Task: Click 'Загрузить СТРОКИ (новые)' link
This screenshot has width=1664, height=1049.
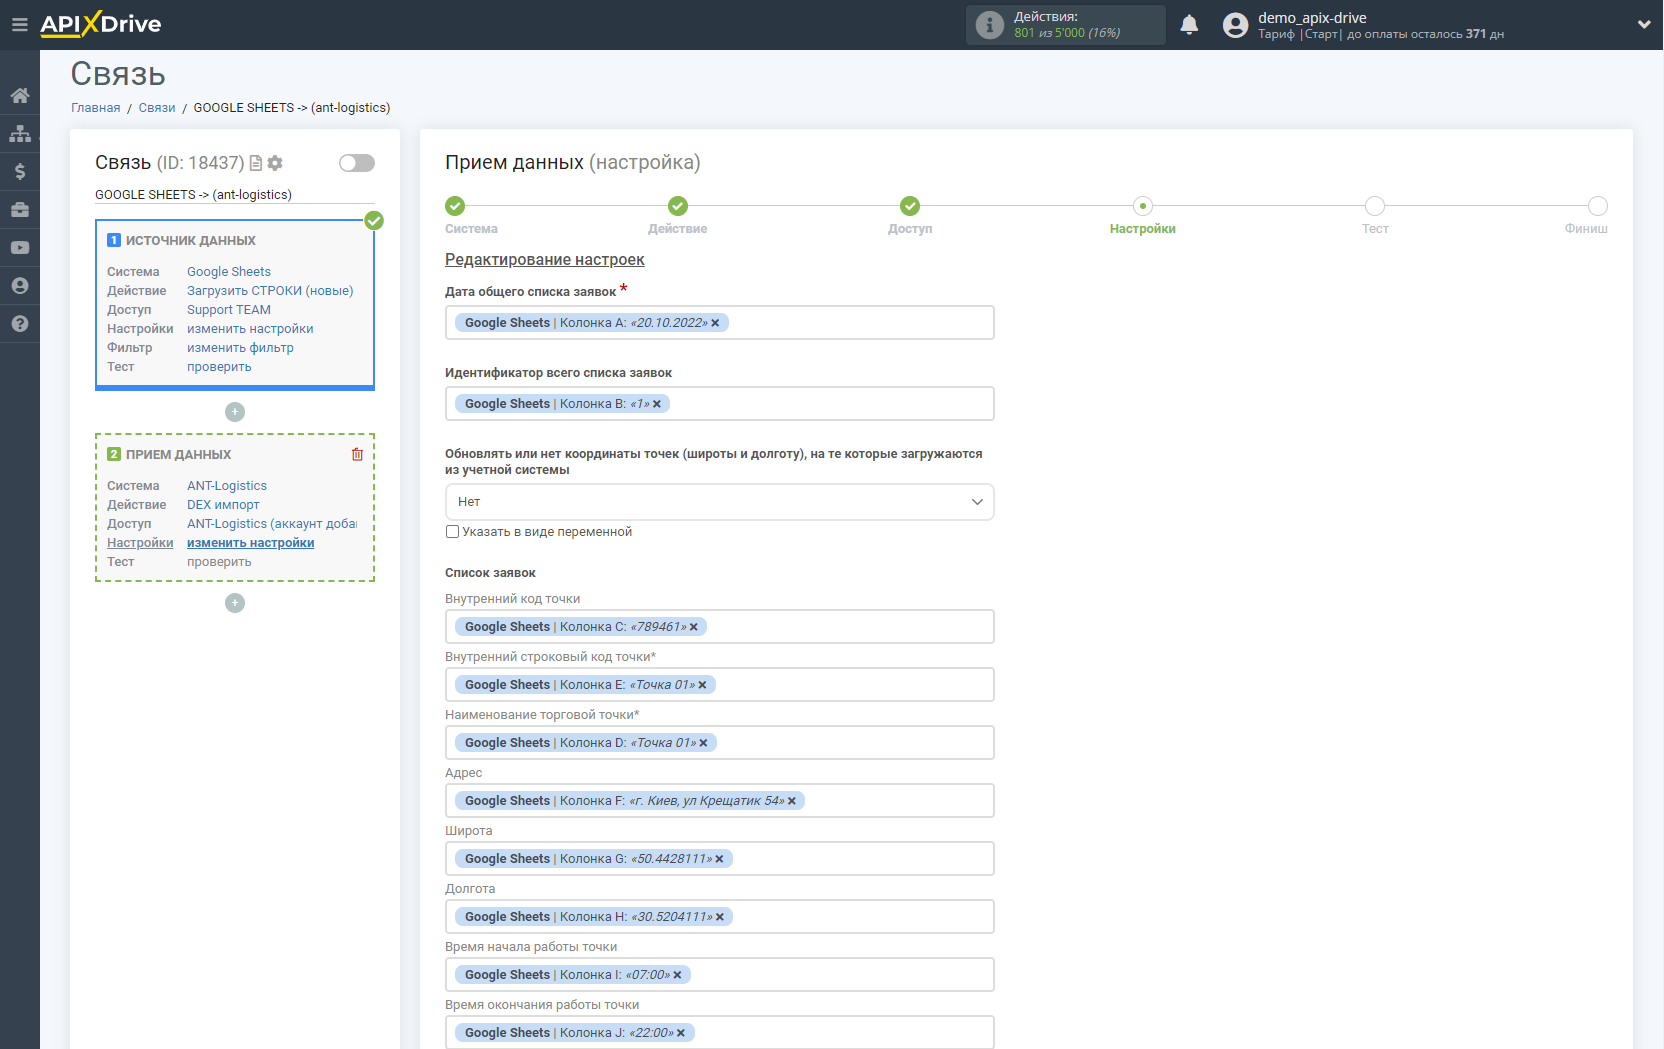Action: tap(270, 291)
